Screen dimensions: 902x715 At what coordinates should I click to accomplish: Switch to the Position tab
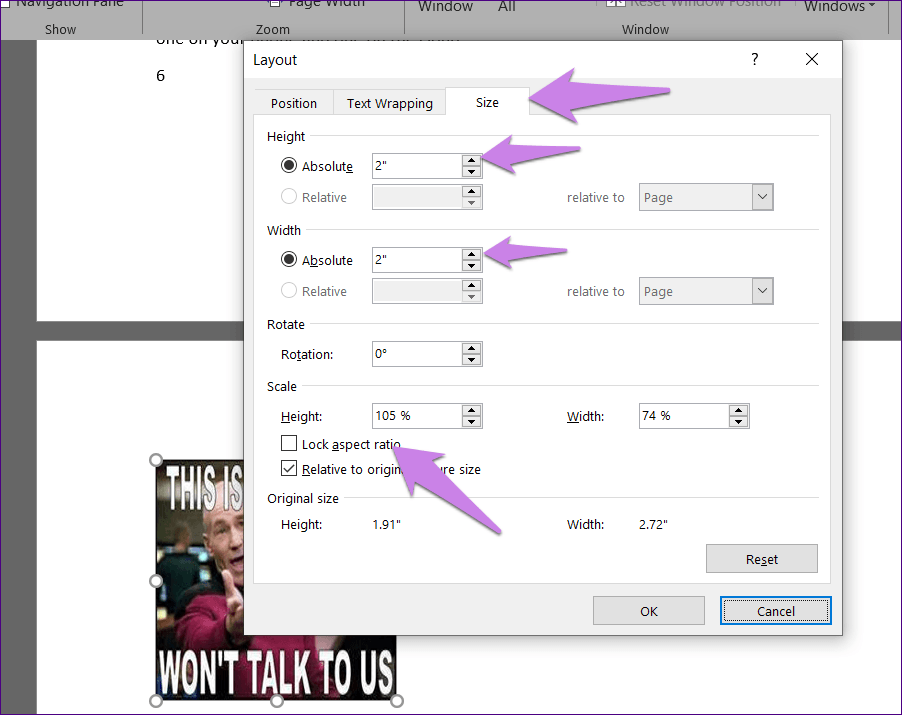[x=293, y=103]
